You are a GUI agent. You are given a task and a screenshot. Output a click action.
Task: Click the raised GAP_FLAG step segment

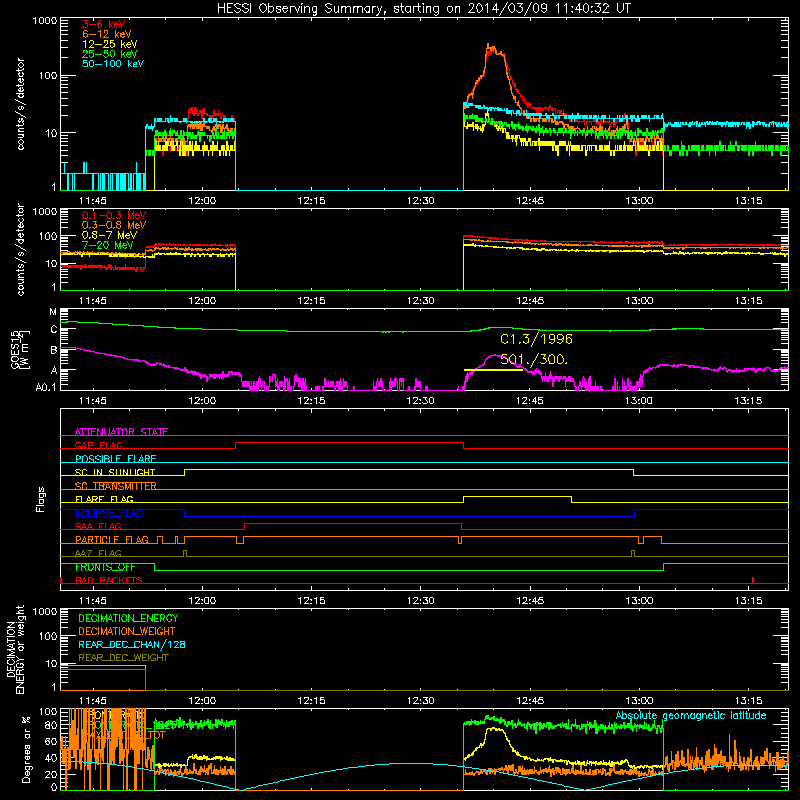tap(349, 443)
